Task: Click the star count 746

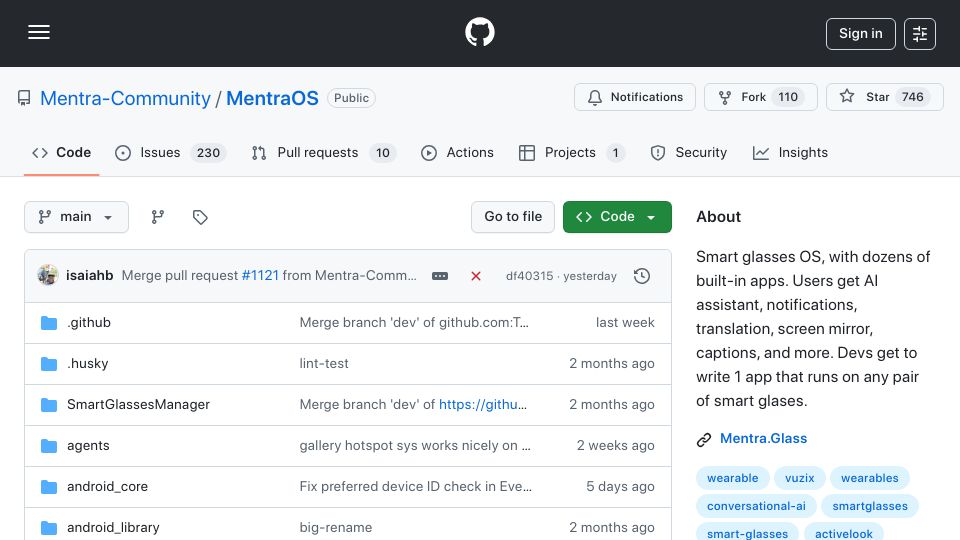Action: tap(912, 97)
